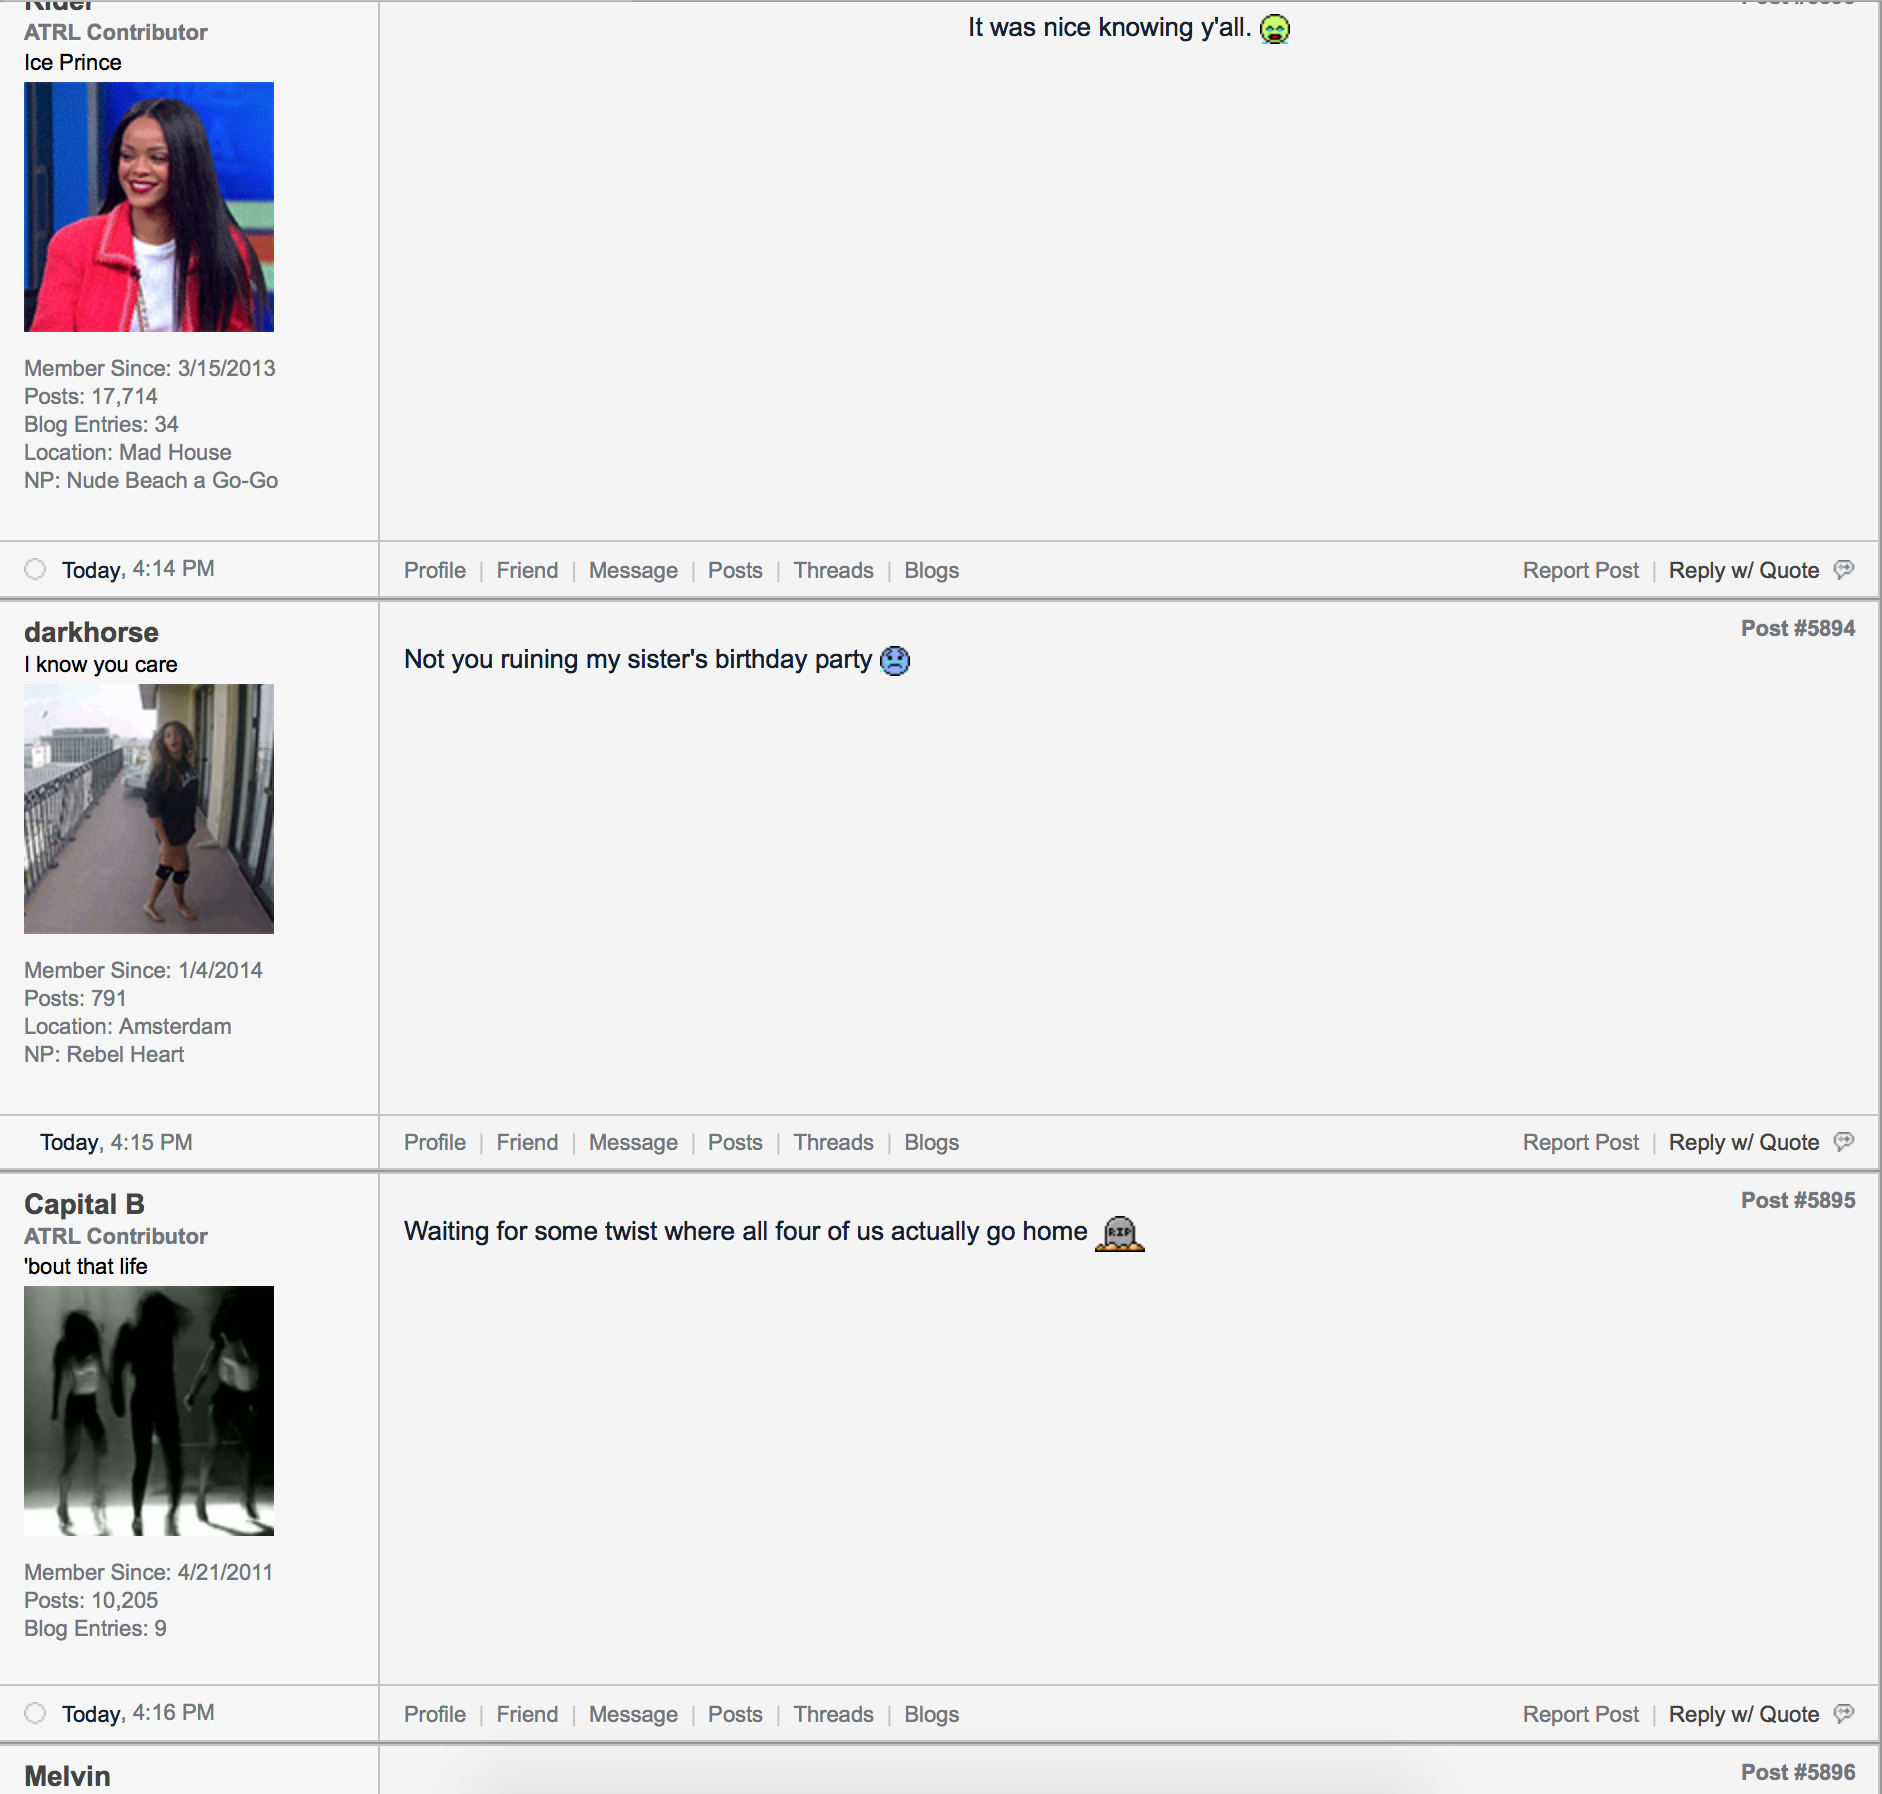Add darkhorse as Friend
Viewport: 1882px width, 1794px height.
pyautogui.click(x=527, y=1142)
